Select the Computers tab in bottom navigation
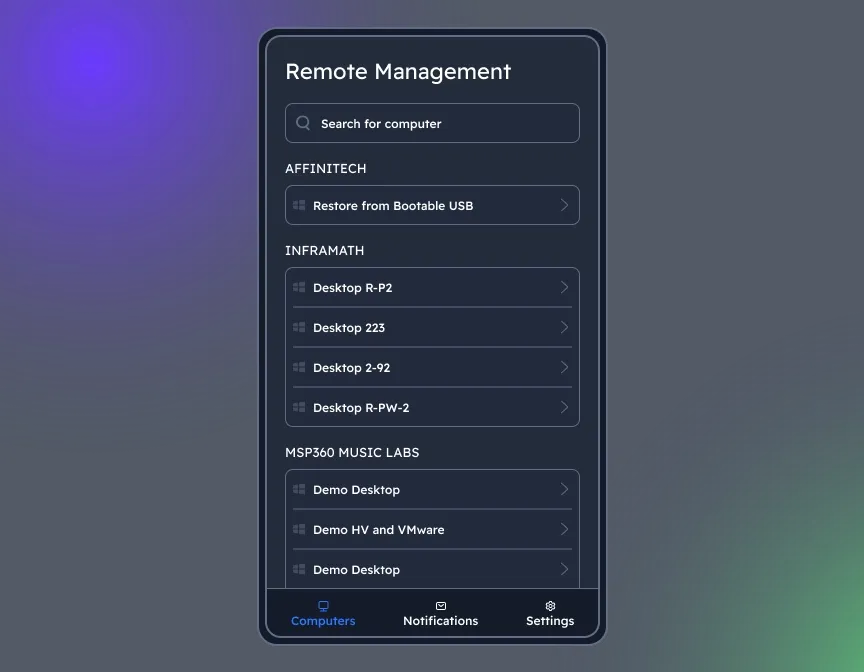The width and height of the screenshot is (864, 672). 323,614
